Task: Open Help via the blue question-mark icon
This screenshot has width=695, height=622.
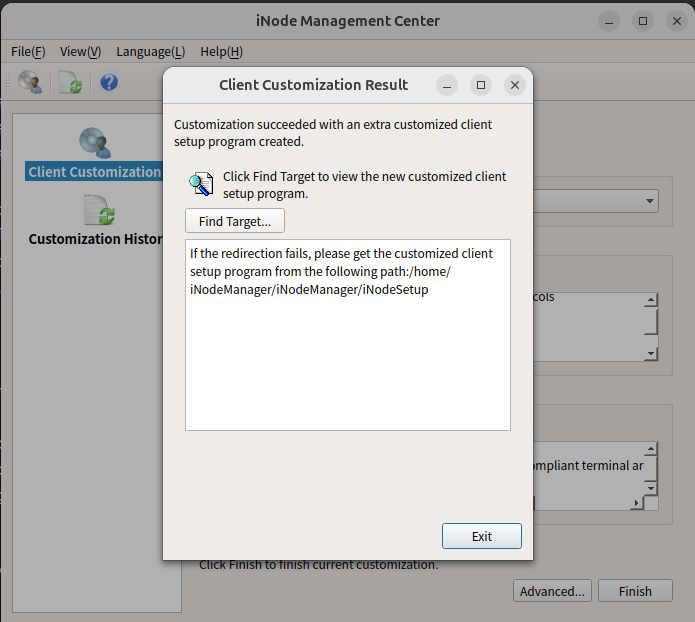Action: coord(109,83)
